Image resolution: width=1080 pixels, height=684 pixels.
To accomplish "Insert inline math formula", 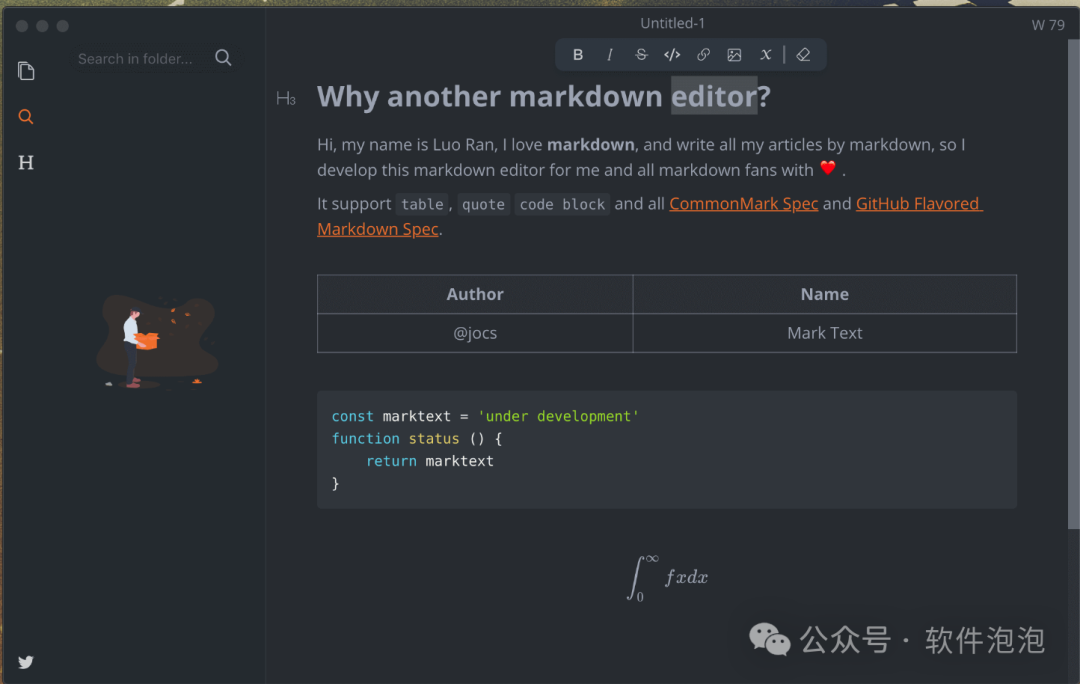I will click(x=765, y=54).
